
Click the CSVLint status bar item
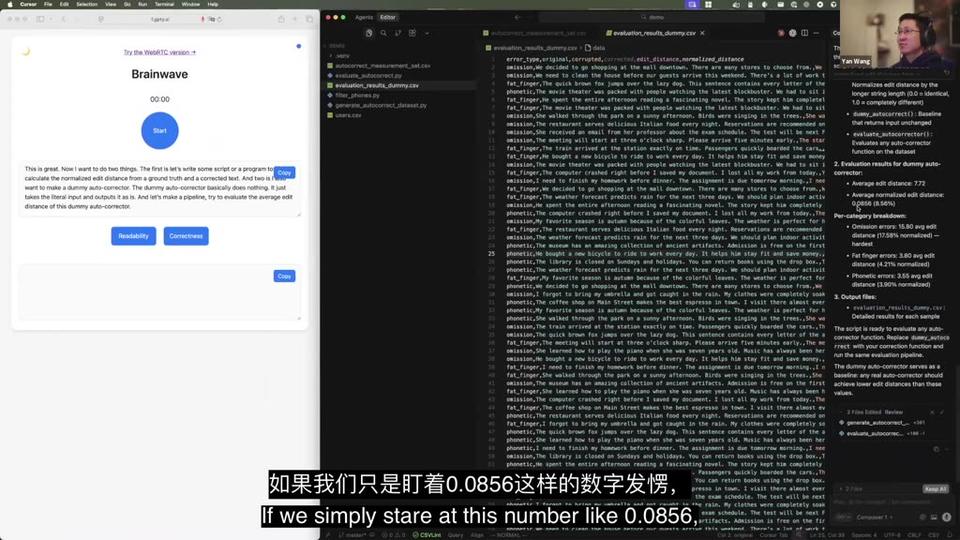[427, 535]
